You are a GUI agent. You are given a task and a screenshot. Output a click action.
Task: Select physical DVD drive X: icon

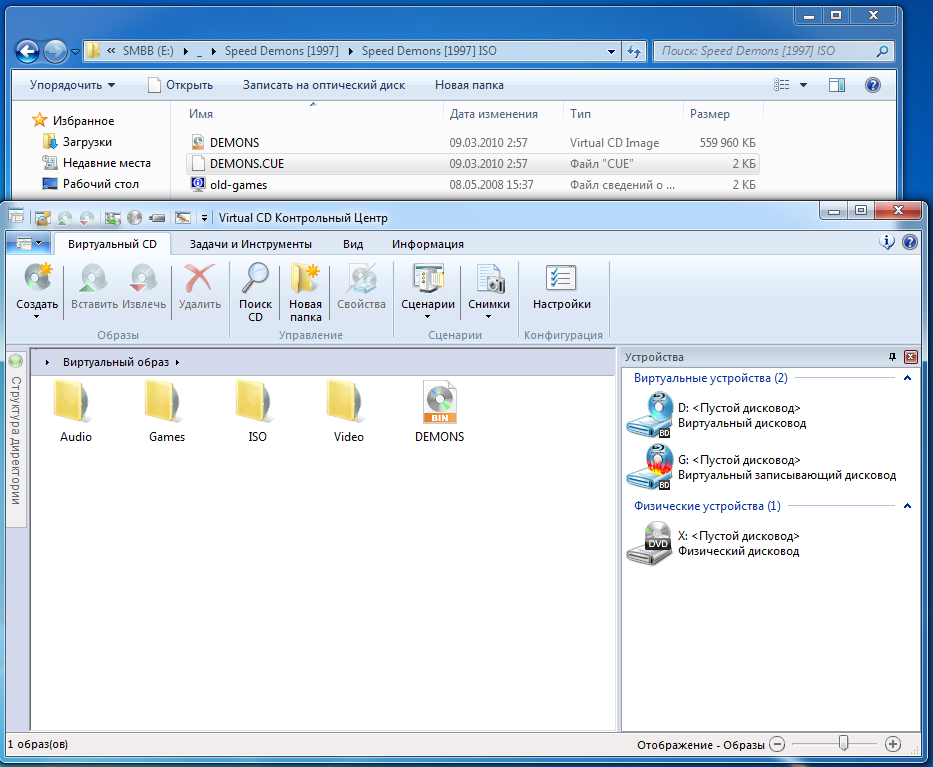[x=650, y=543]
